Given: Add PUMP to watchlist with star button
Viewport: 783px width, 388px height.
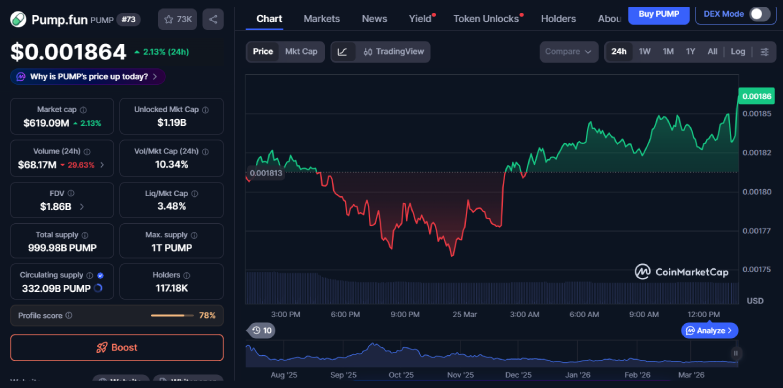Looking at the screenshot, I should [177, 19].
